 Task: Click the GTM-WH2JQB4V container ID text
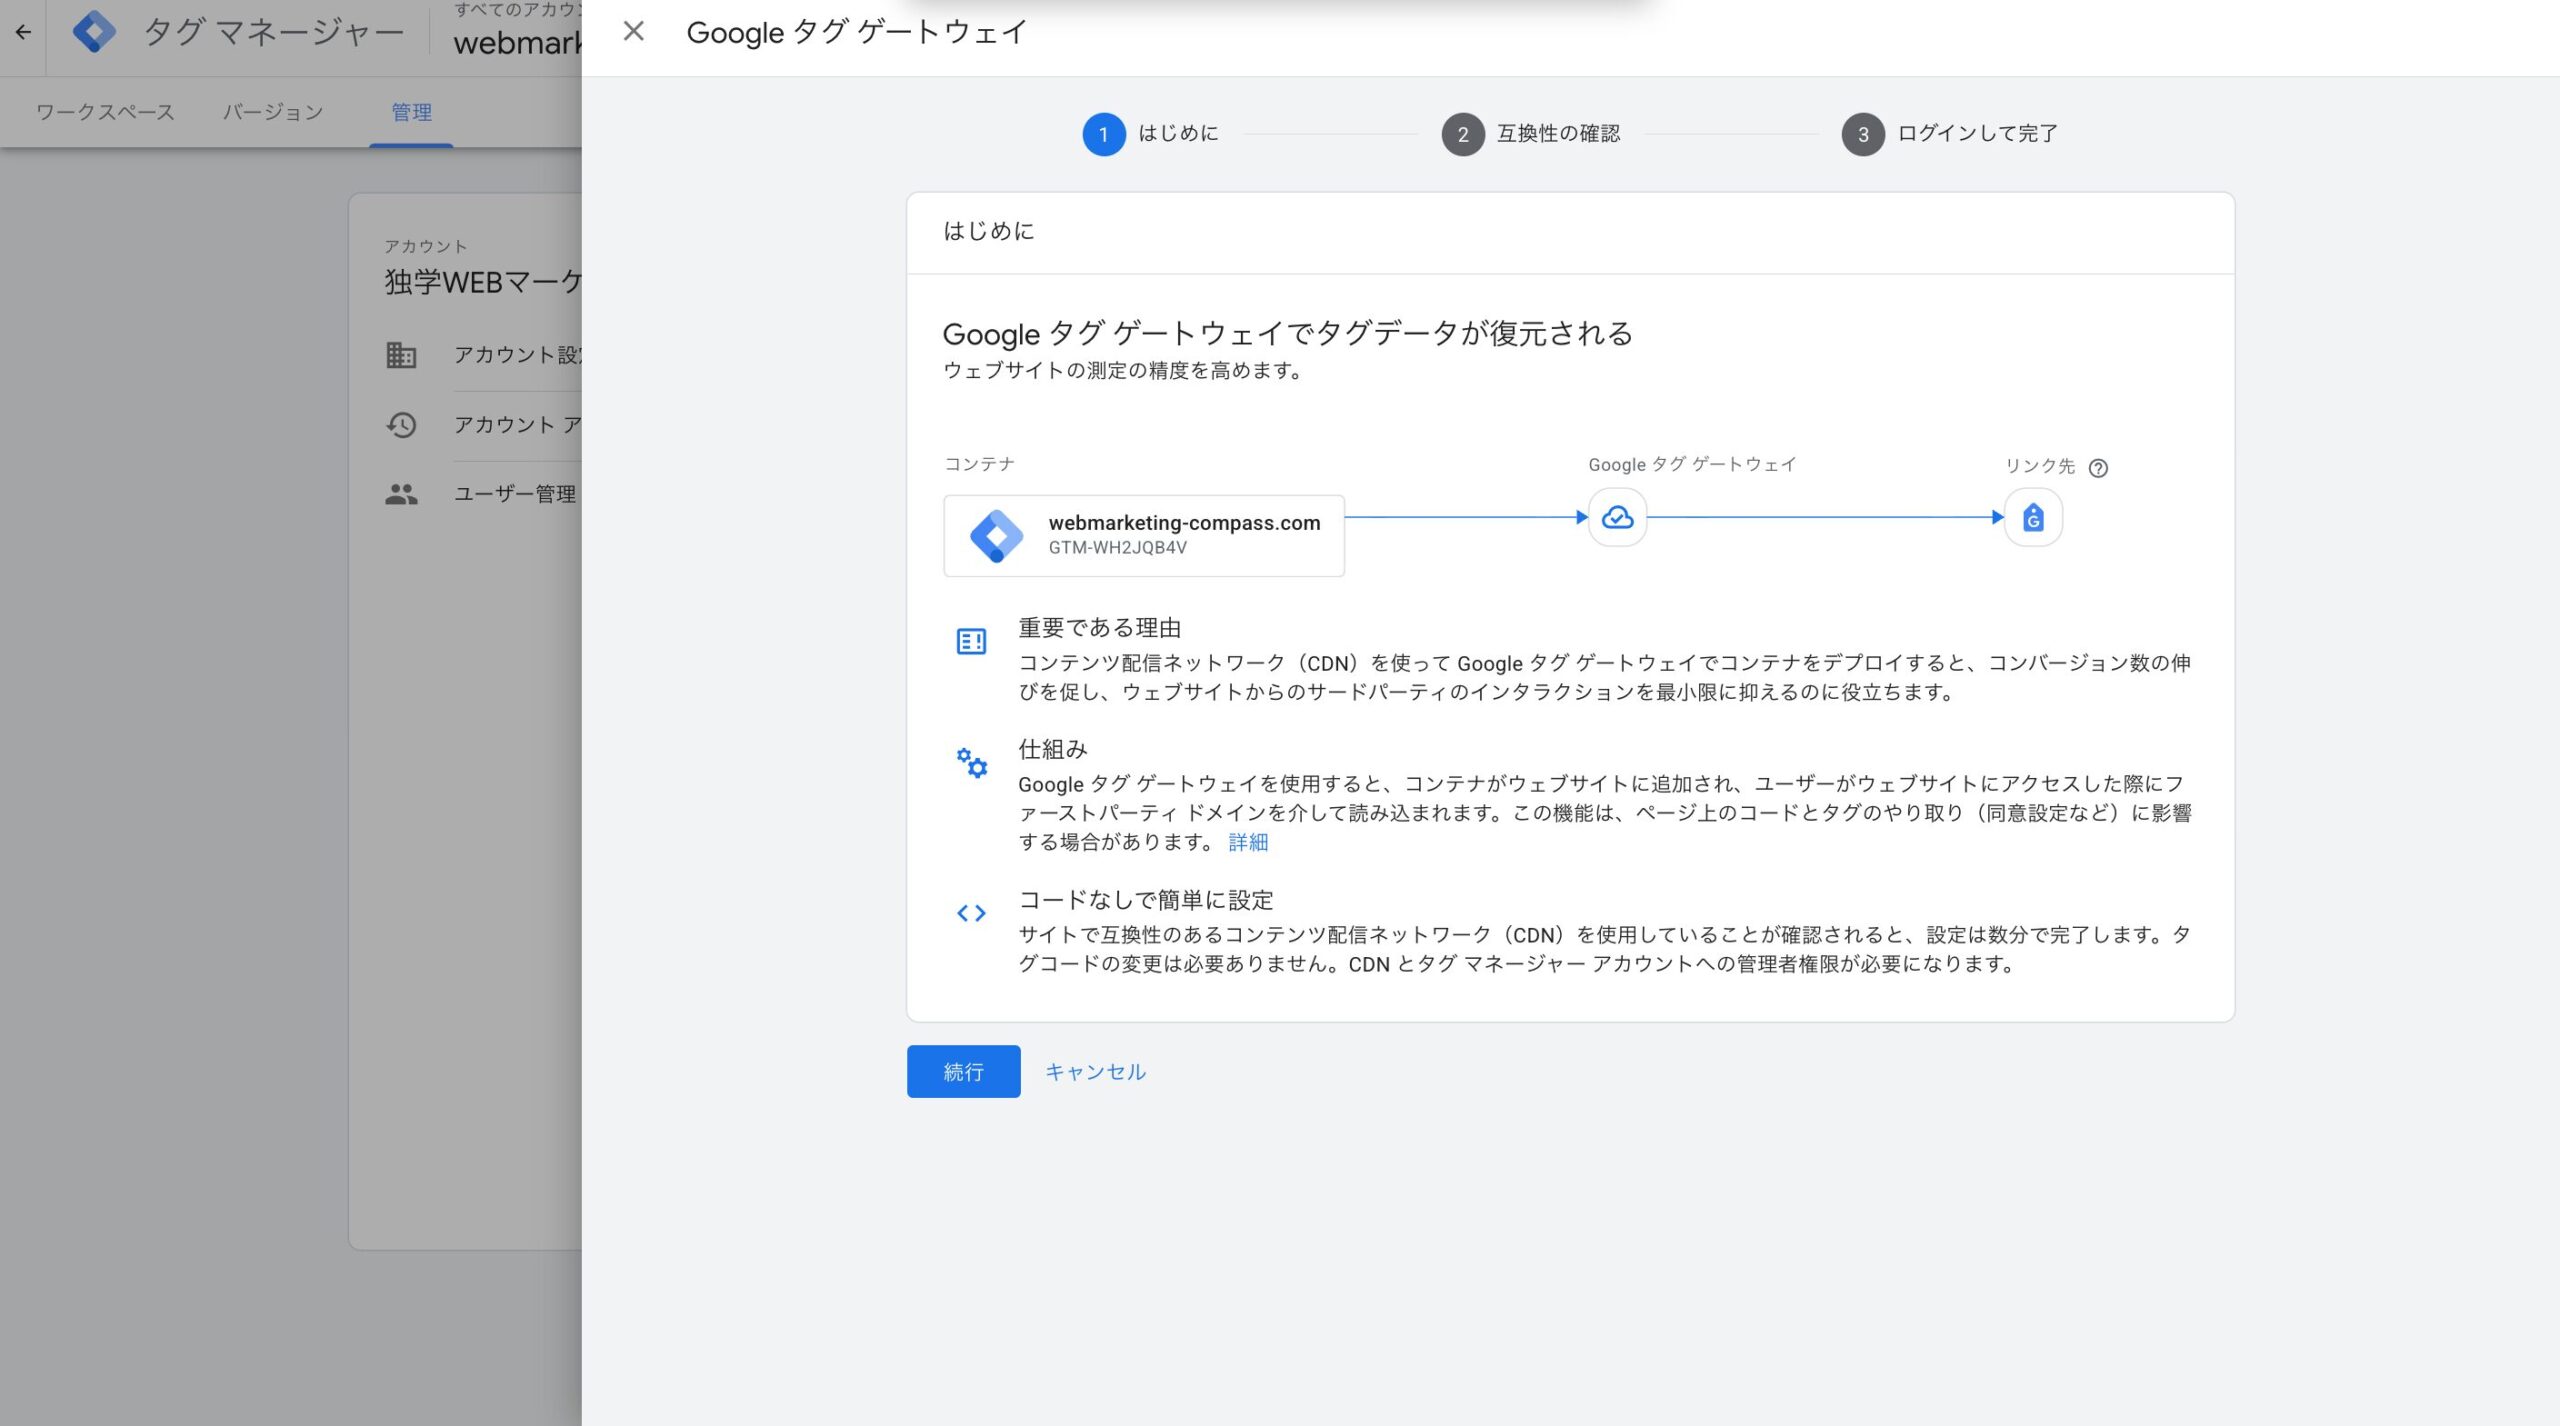1117,548
